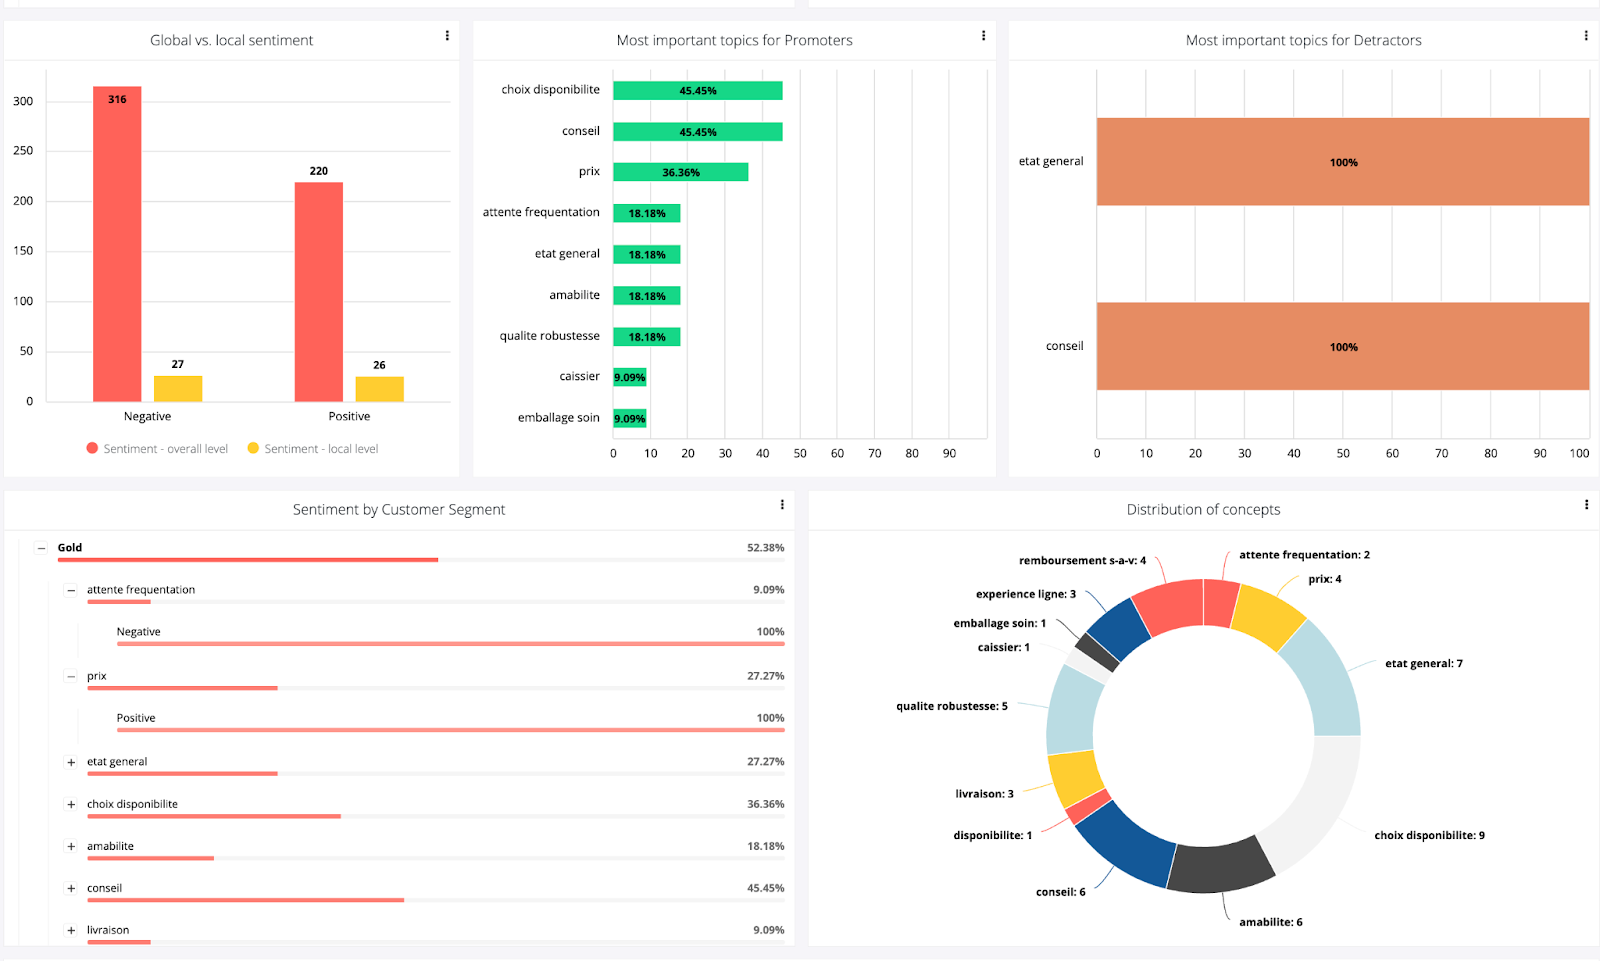Click livraison yellow donut segment

(x=1075, y=777)
